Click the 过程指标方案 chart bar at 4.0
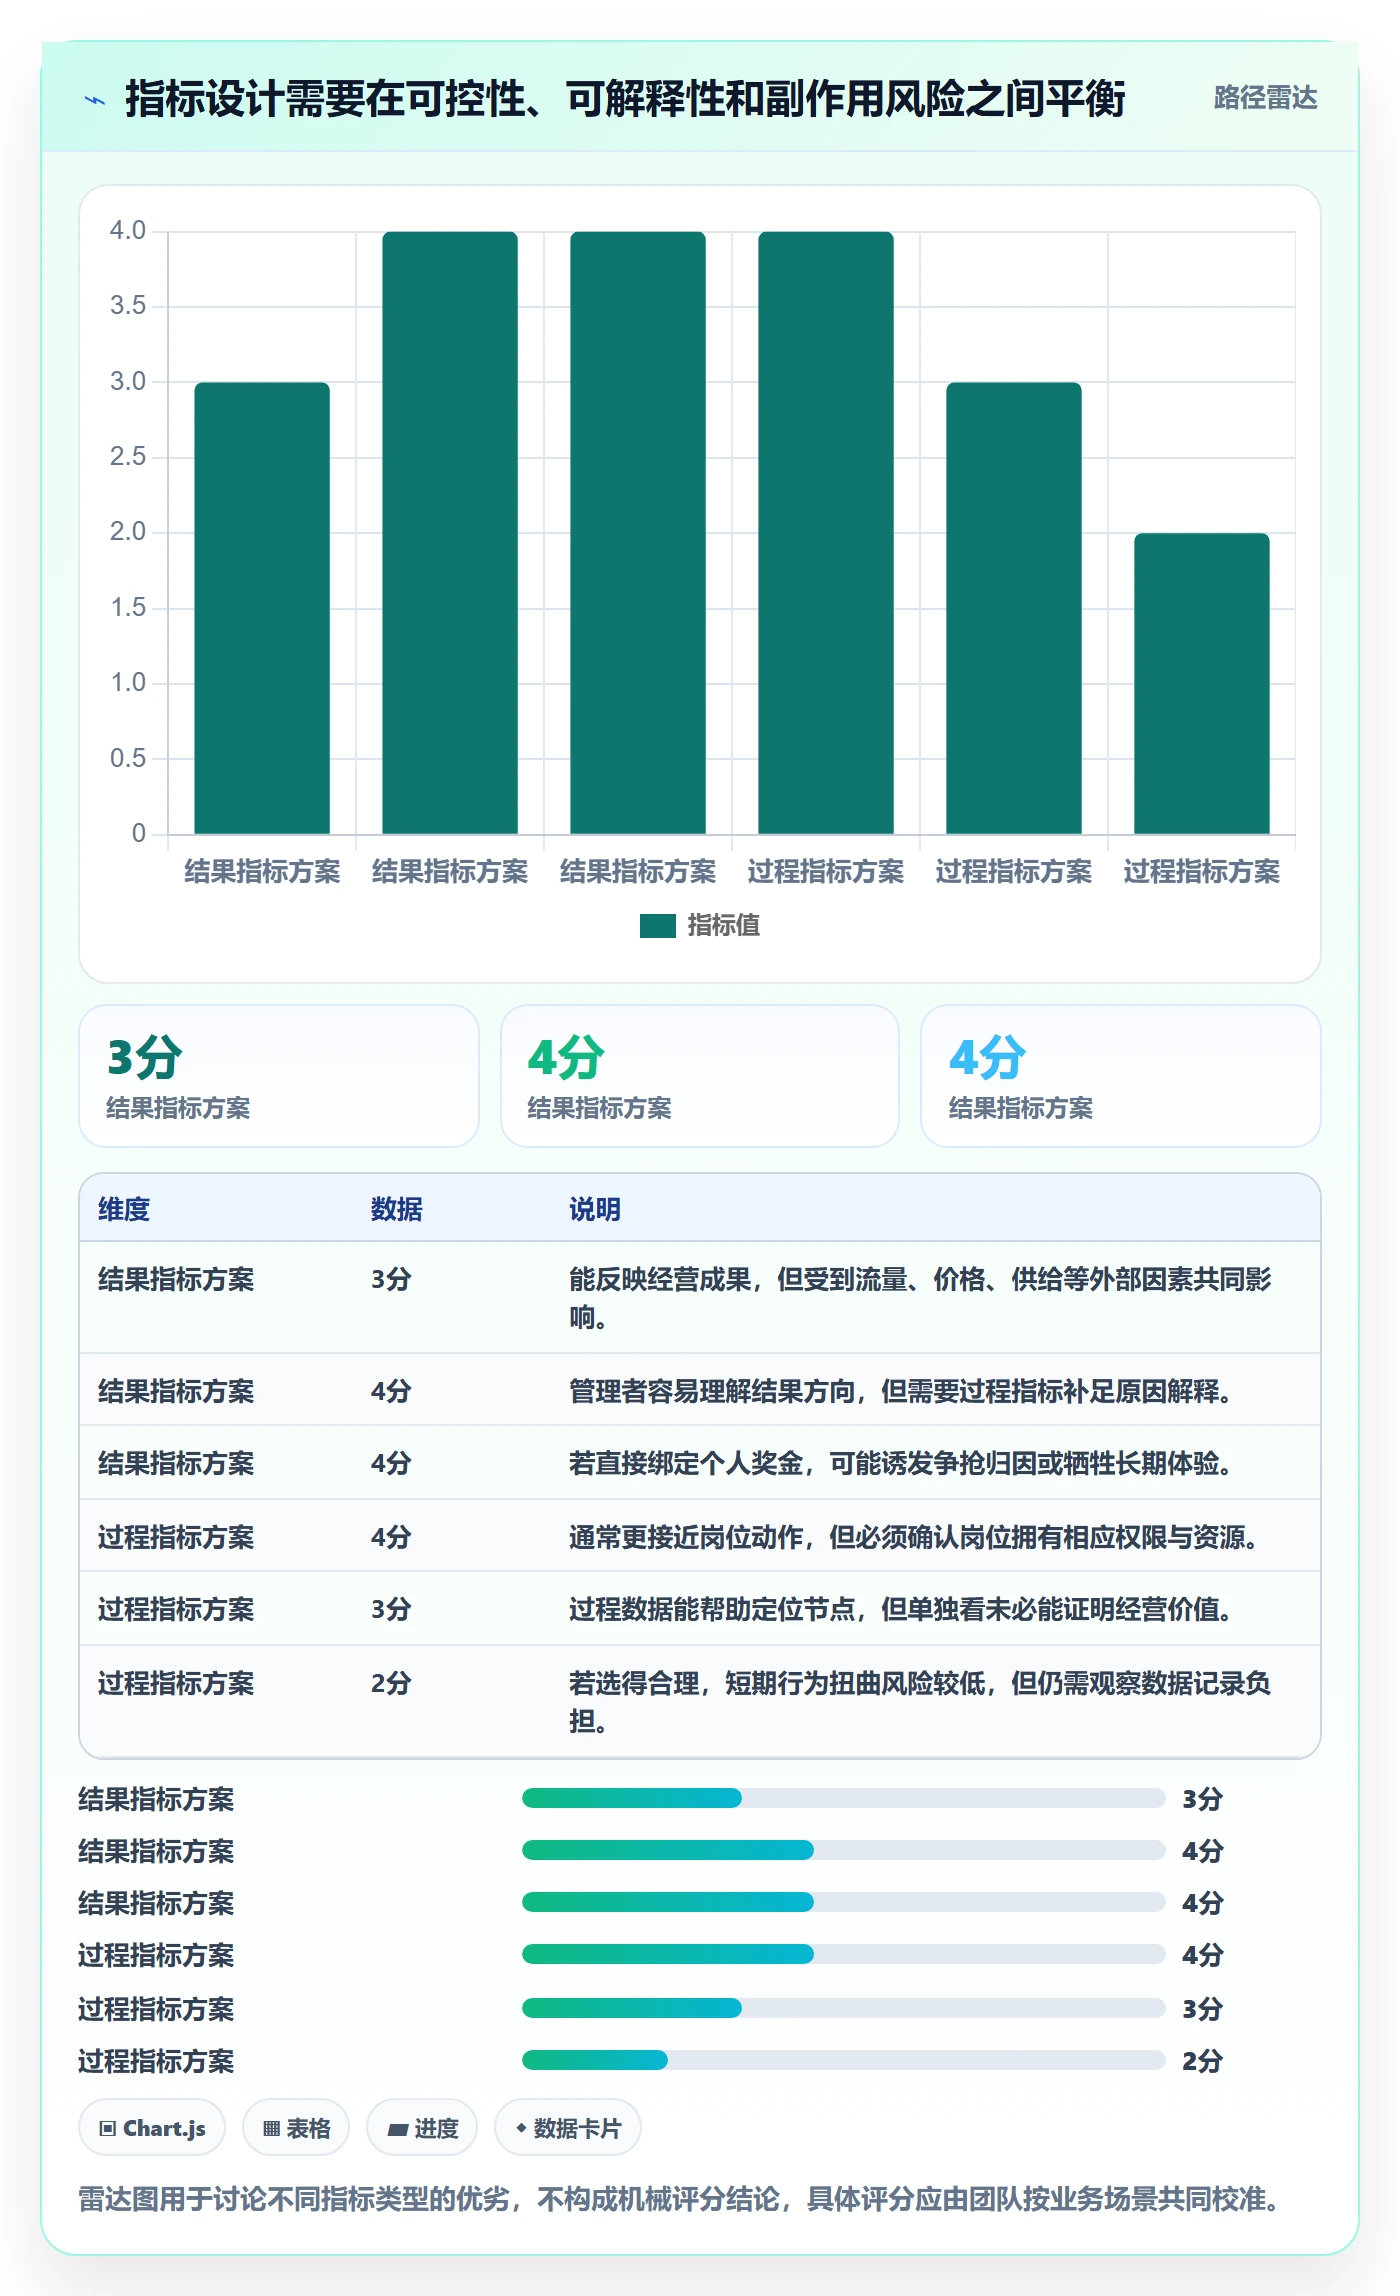This screenshot has width=1400, height=2296. [x=825, y=533]
